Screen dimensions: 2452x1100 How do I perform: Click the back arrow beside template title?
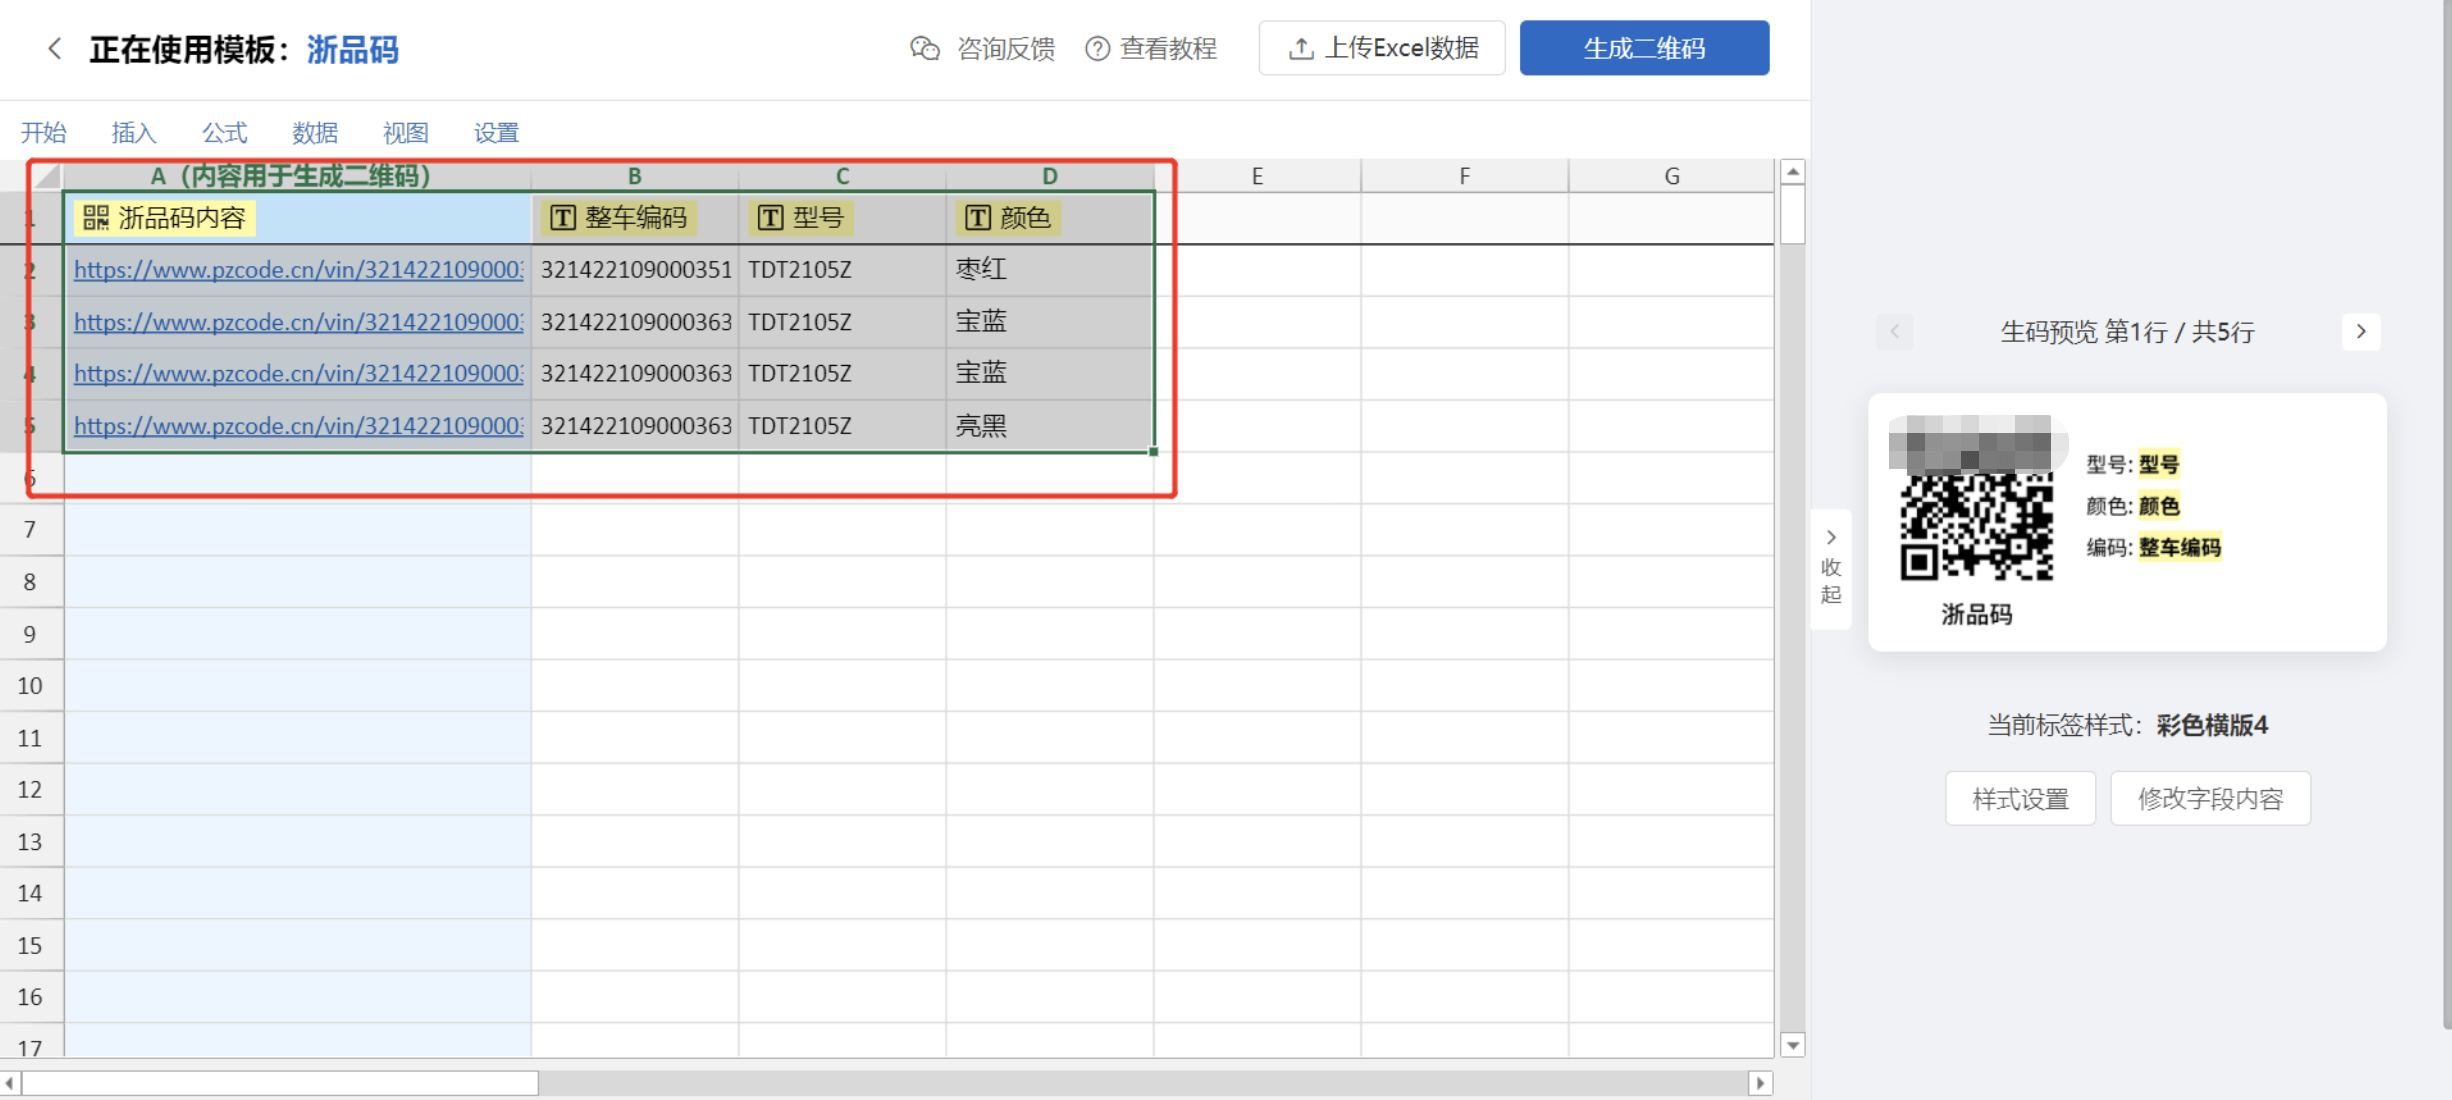coord(55,48)
